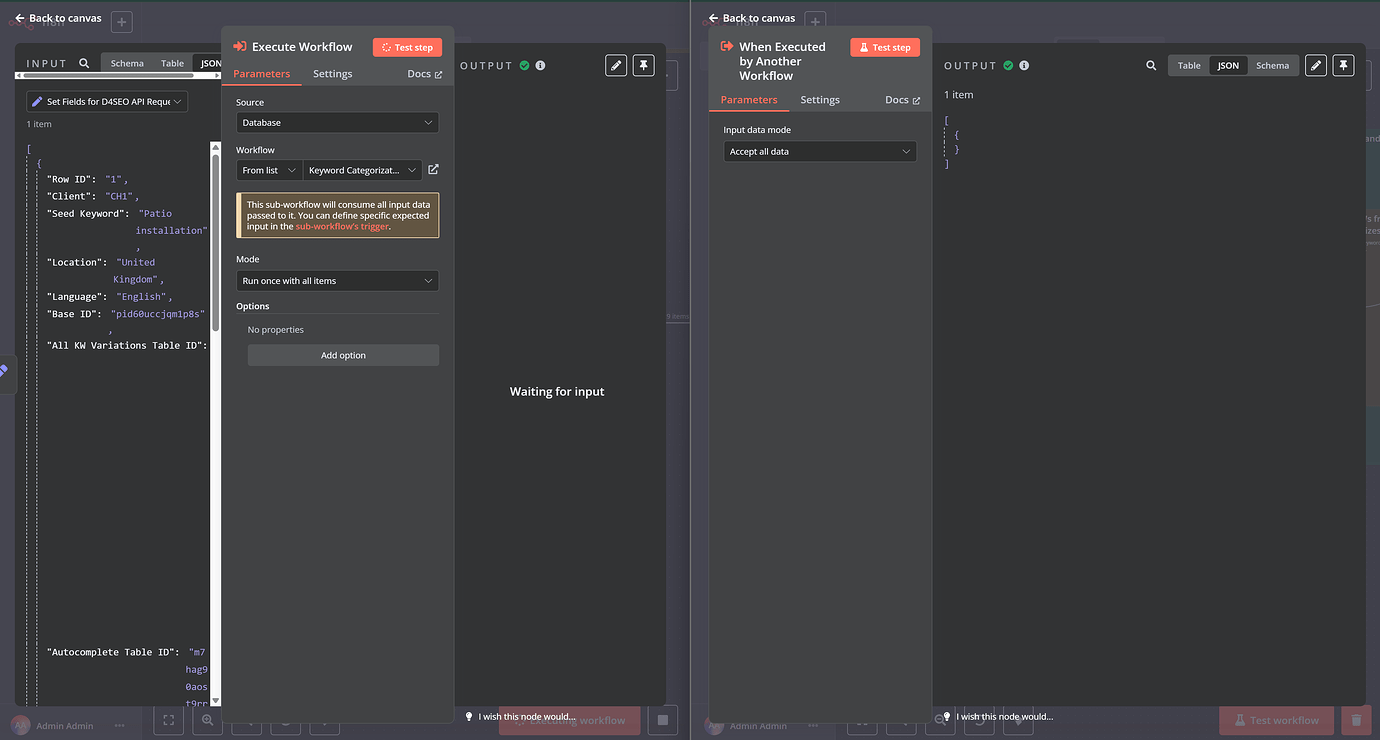This screenshot has height=740, width=1380.
Task: Fit workflow to view using corner brackets icon
Action: click(168, 720)
